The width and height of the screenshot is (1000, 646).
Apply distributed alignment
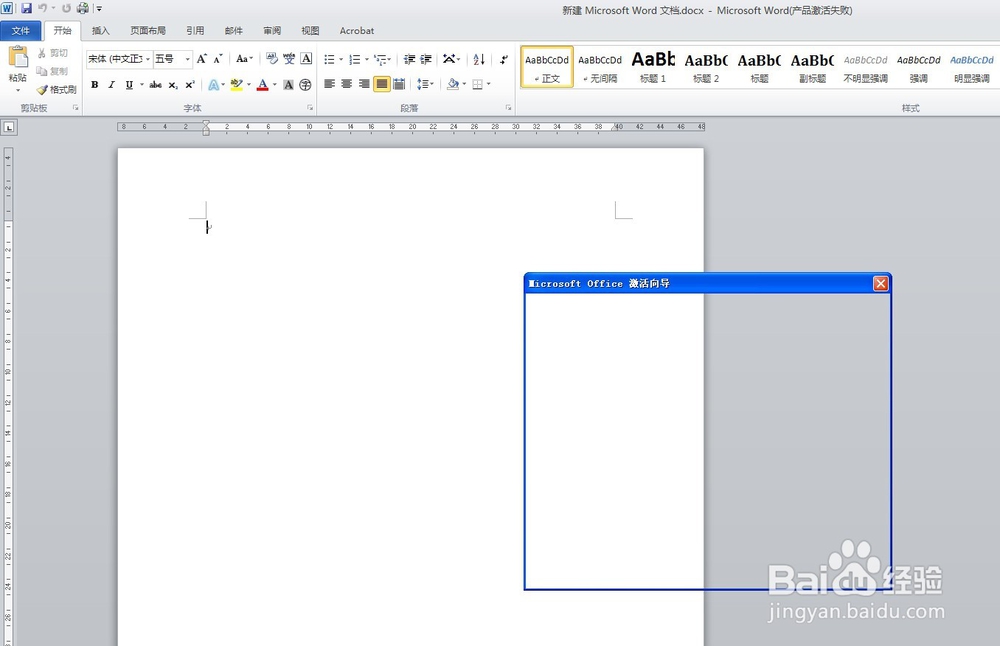click(399, 84)
